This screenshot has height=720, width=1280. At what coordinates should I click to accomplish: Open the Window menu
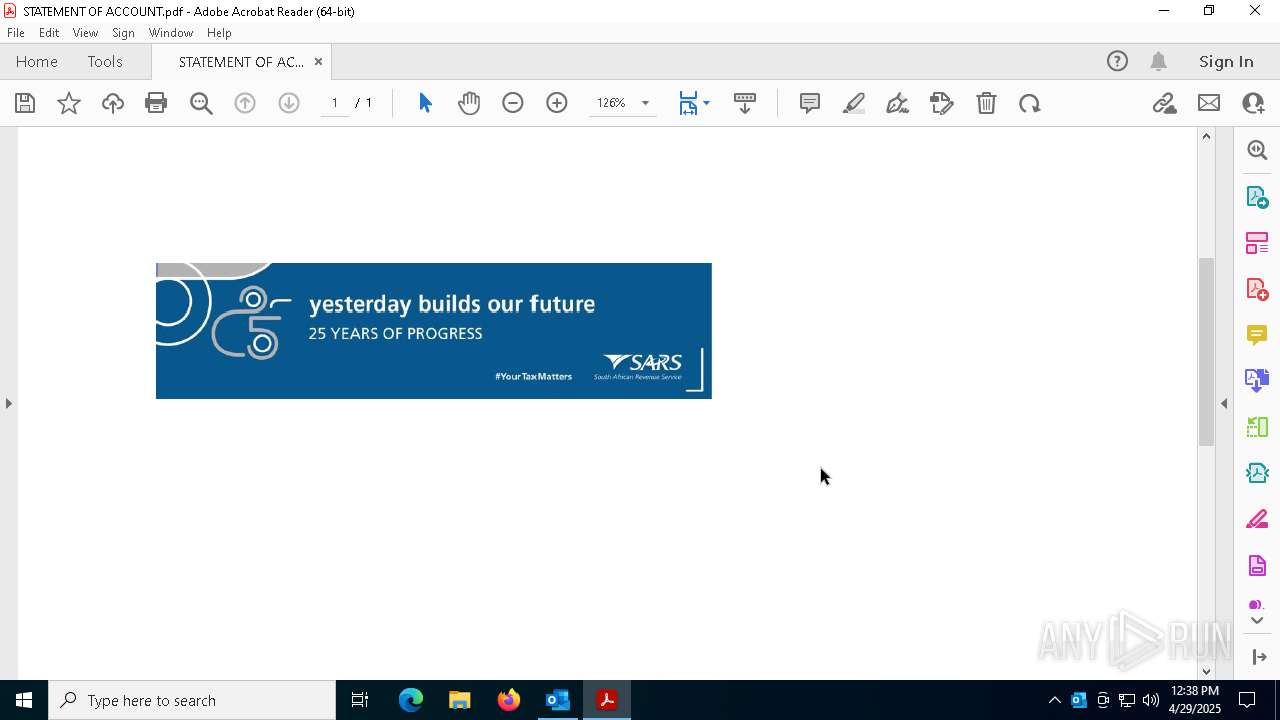(171, 33)
